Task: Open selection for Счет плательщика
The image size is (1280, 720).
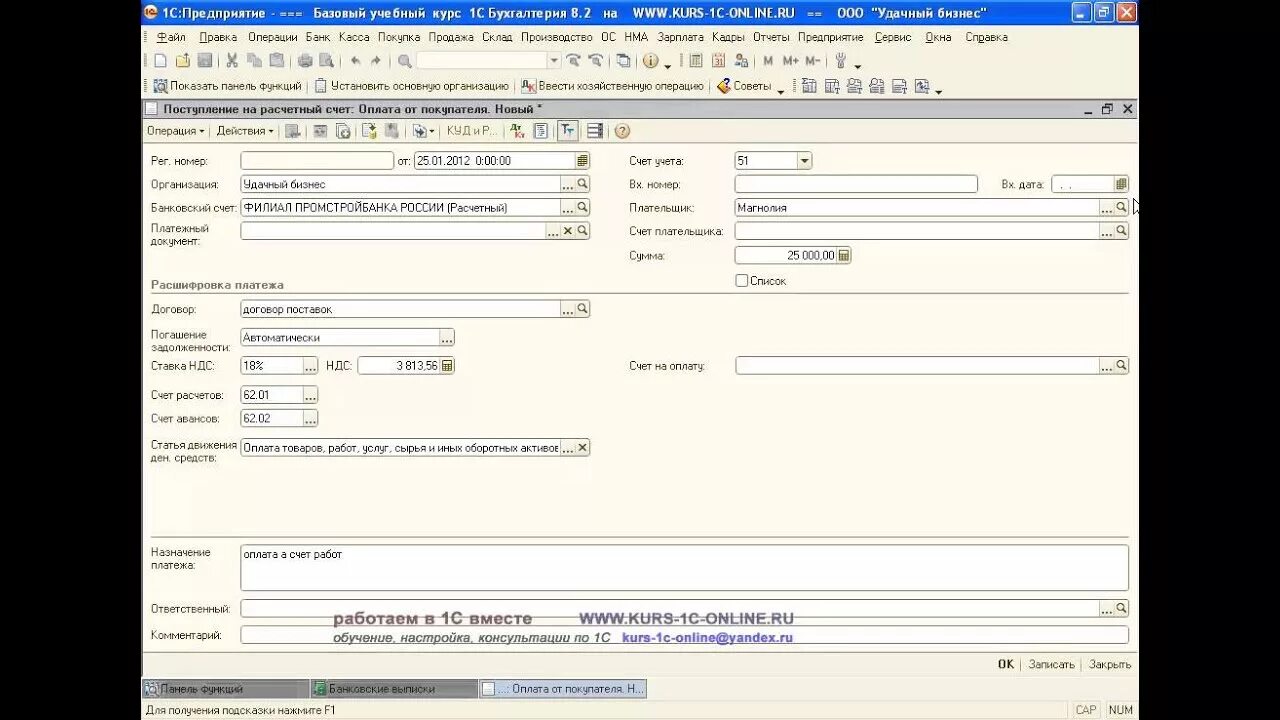Action: 1107,231
